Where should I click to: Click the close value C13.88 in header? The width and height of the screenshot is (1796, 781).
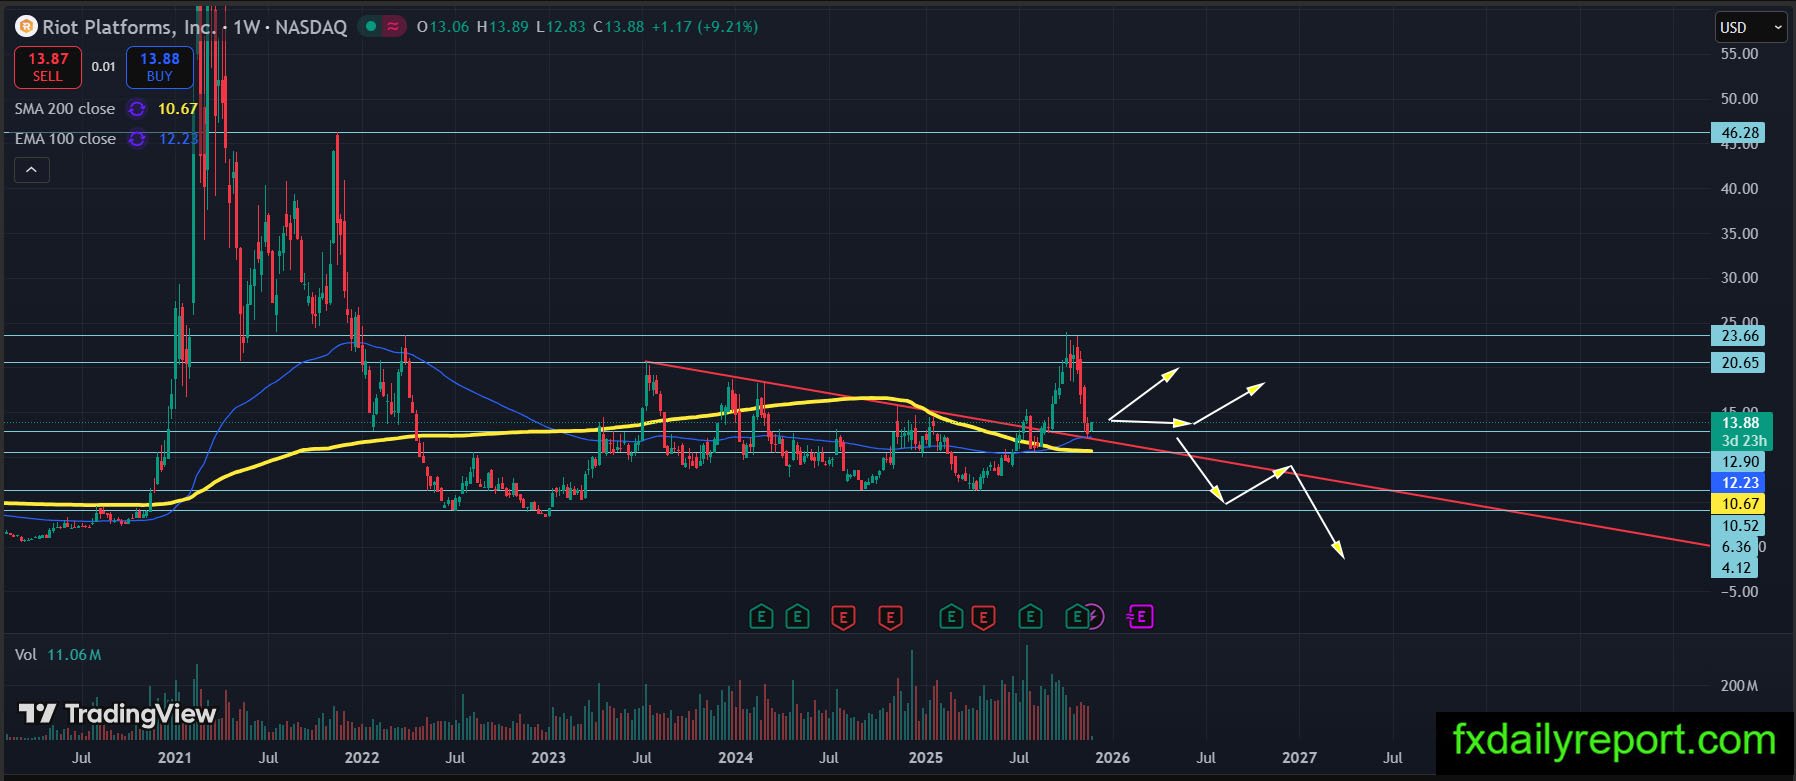619,27
